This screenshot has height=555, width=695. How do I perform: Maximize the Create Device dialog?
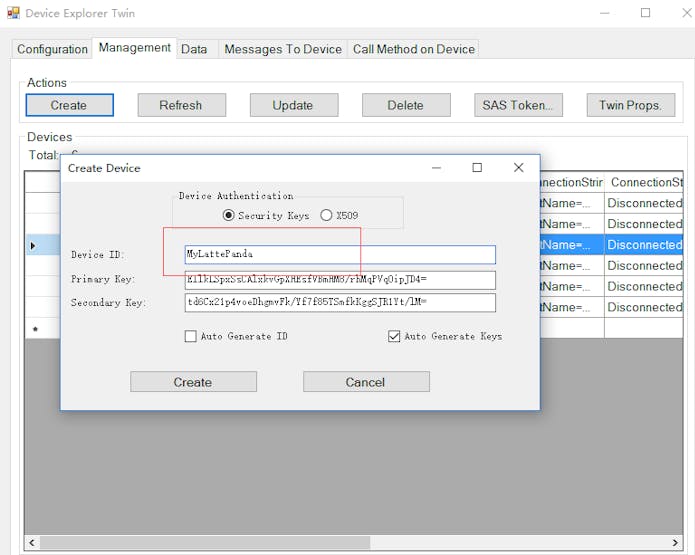[x=477, y=168]
